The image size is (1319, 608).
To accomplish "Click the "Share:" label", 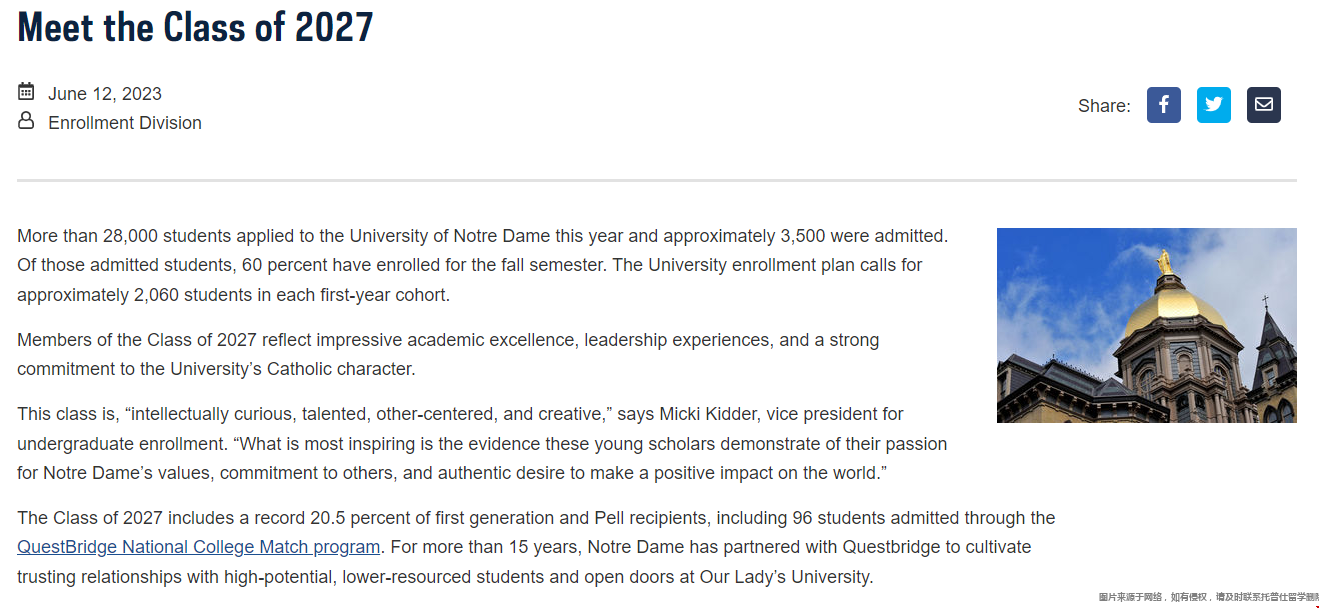I will coord(1104,106).
